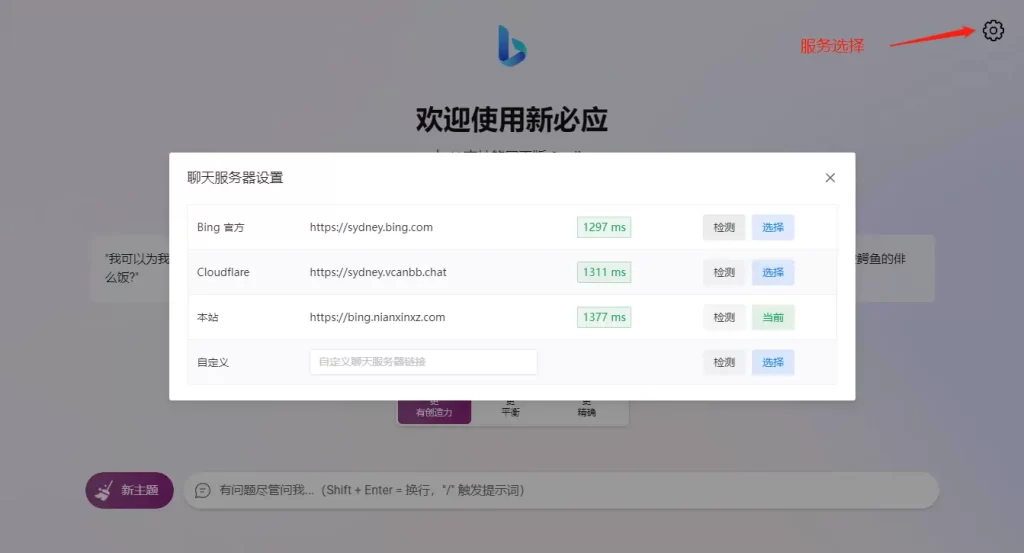Test the custom (自定义) server link
1024x553 pixels.
724,362
